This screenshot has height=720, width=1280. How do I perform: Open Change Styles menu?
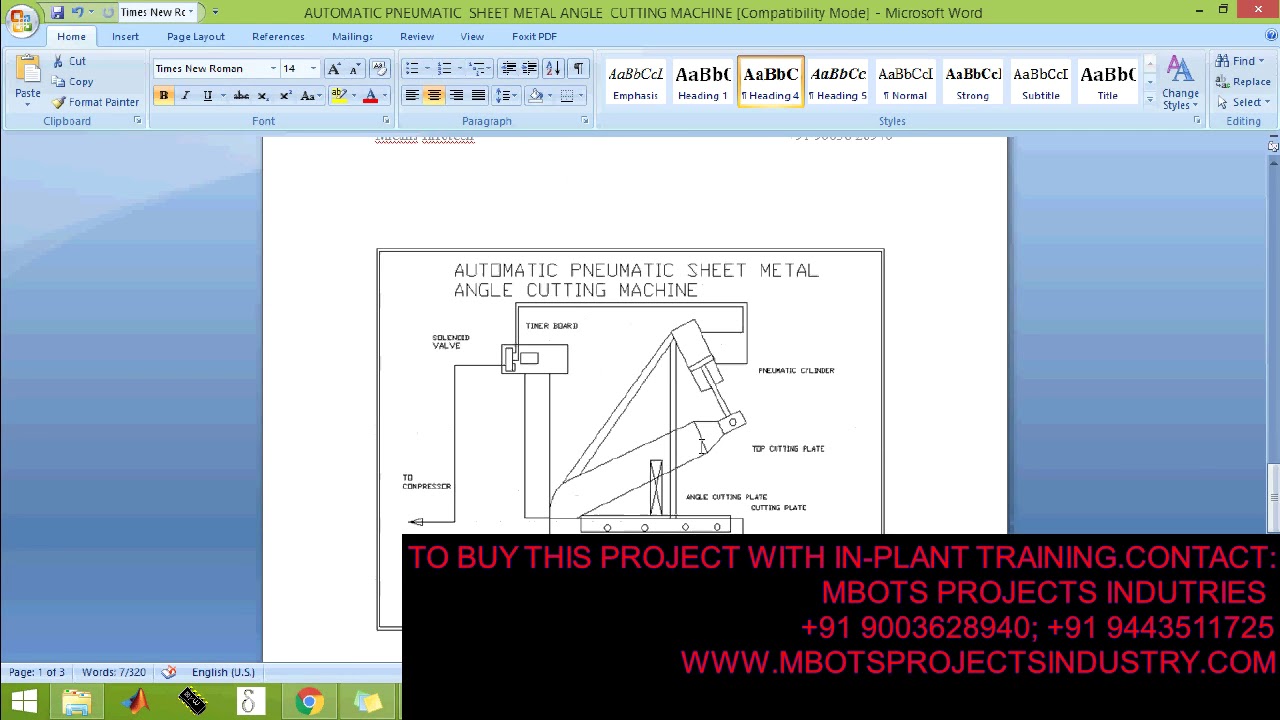click(1180, 83)
